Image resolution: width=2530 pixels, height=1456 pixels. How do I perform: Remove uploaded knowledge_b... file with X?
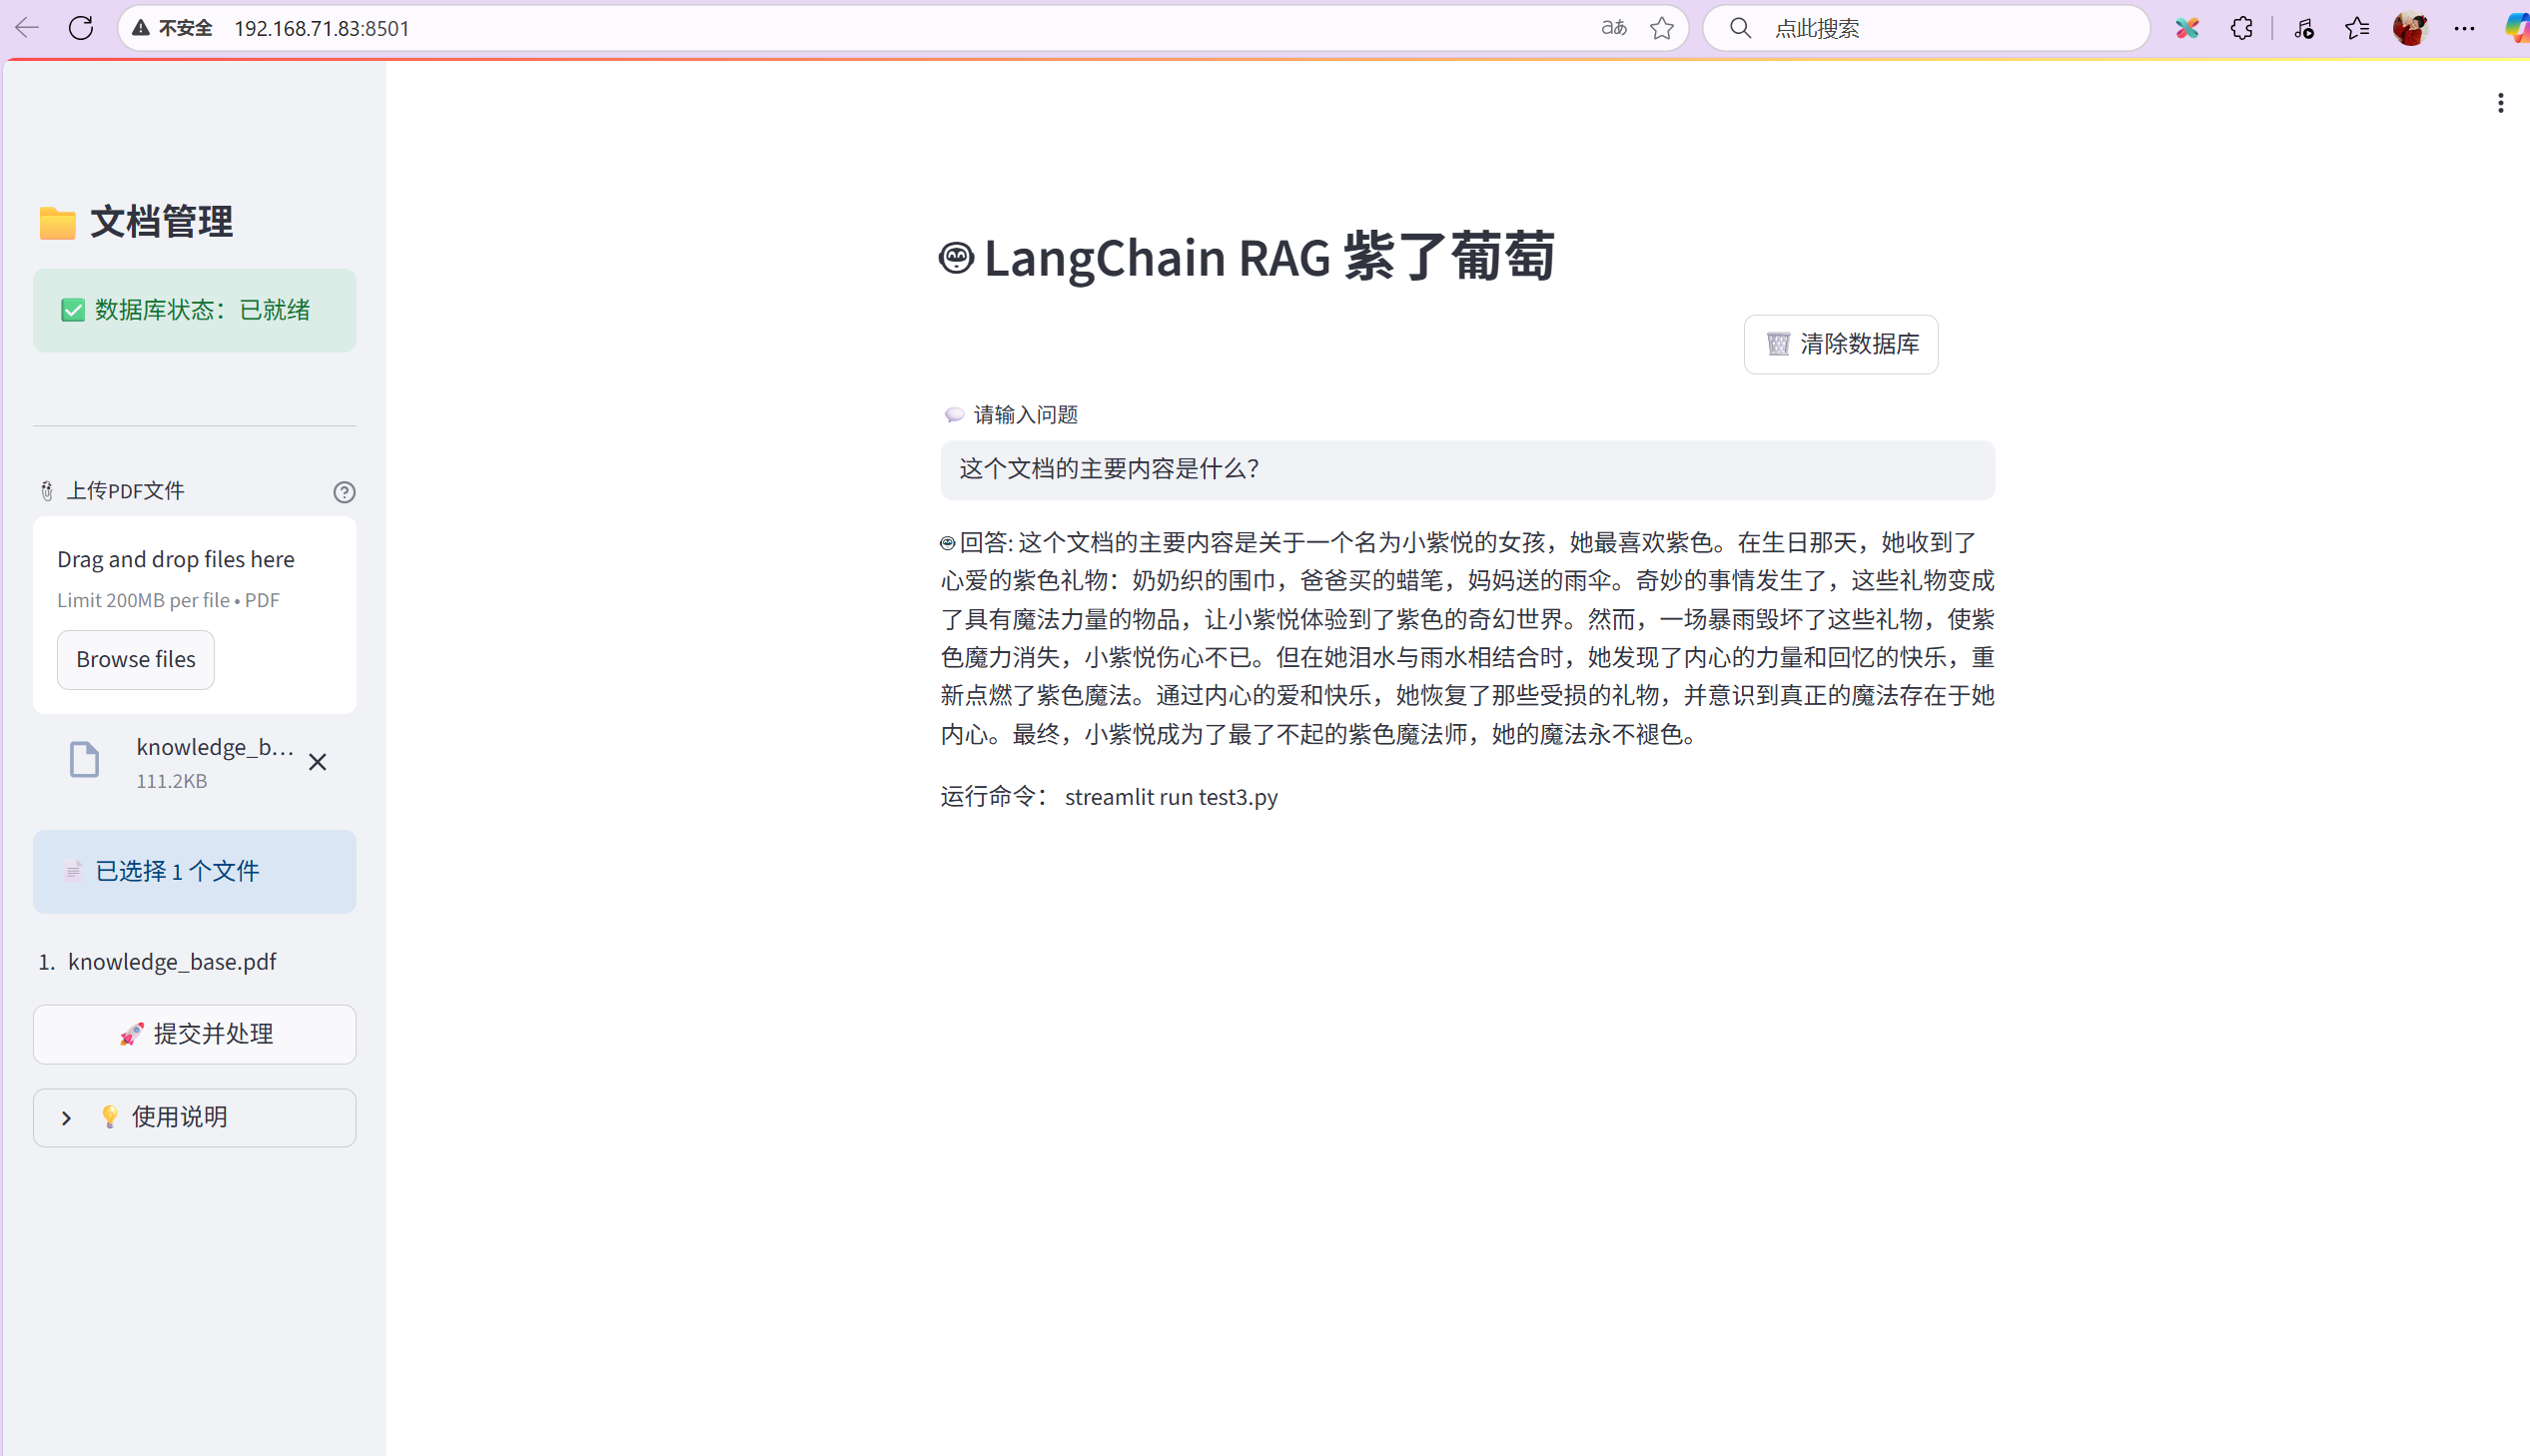click(318, 762)
